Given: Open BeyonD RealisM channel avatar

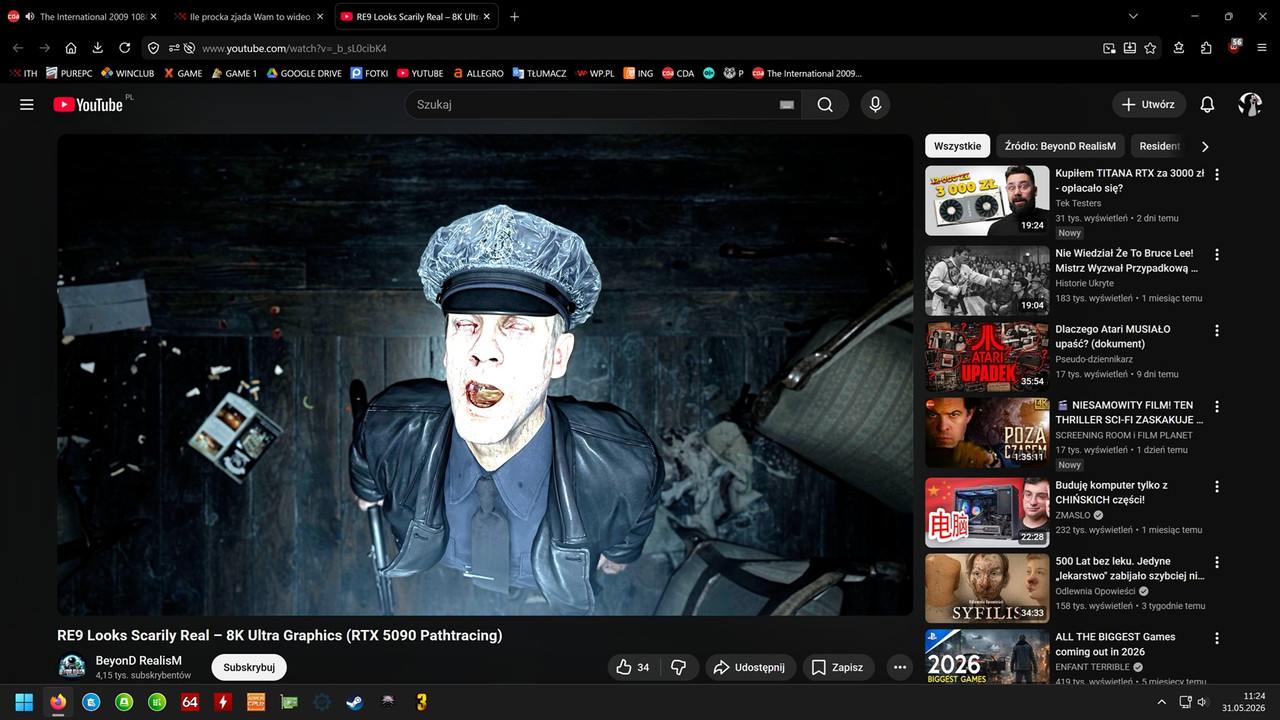Looking at the screenshot, I should (x=72, y=667).
